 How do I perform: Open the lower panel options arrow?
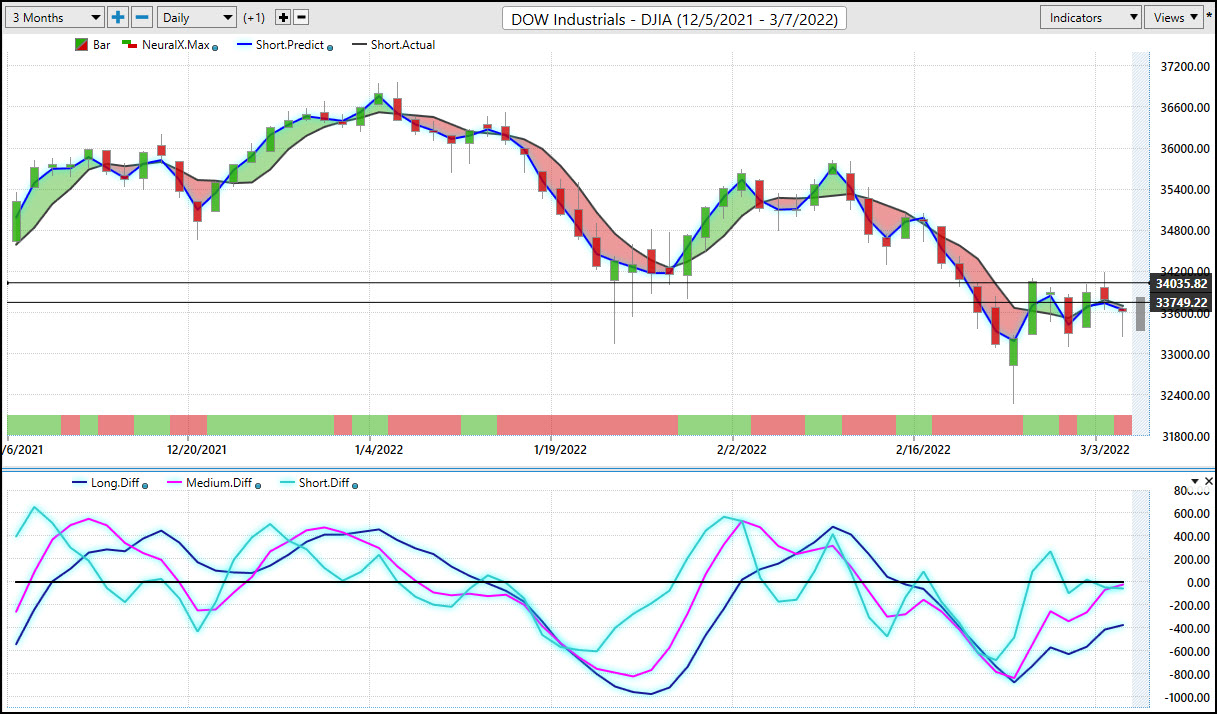[x=1194, y=481]
